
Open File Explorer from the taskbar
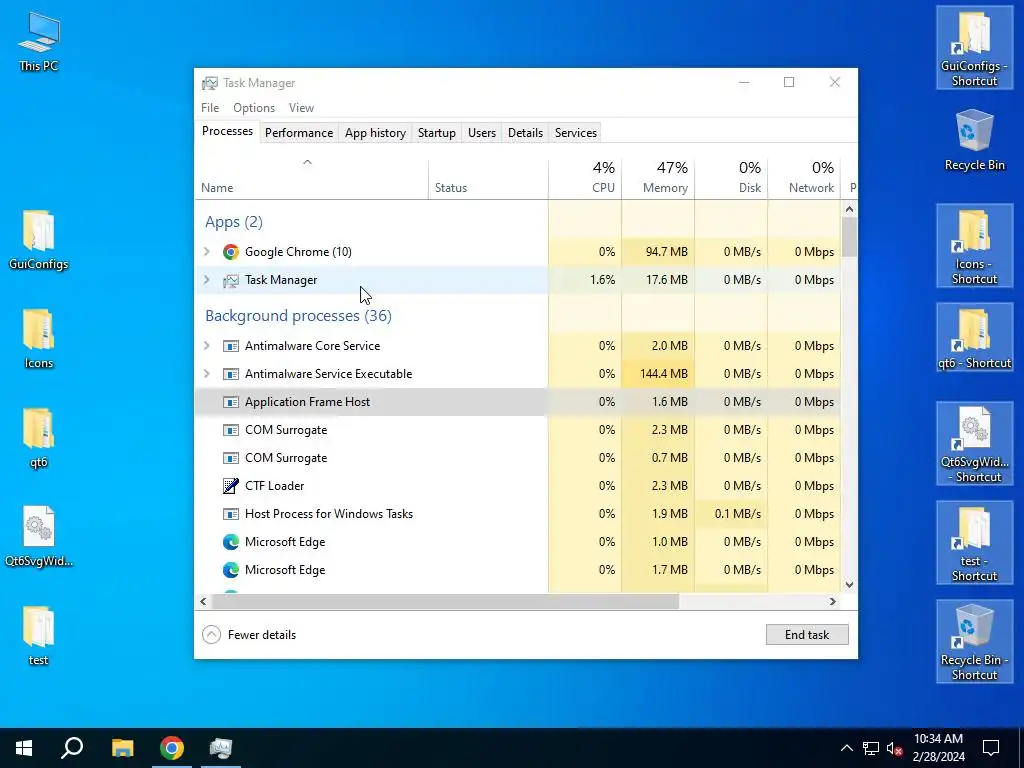point(122,748)
